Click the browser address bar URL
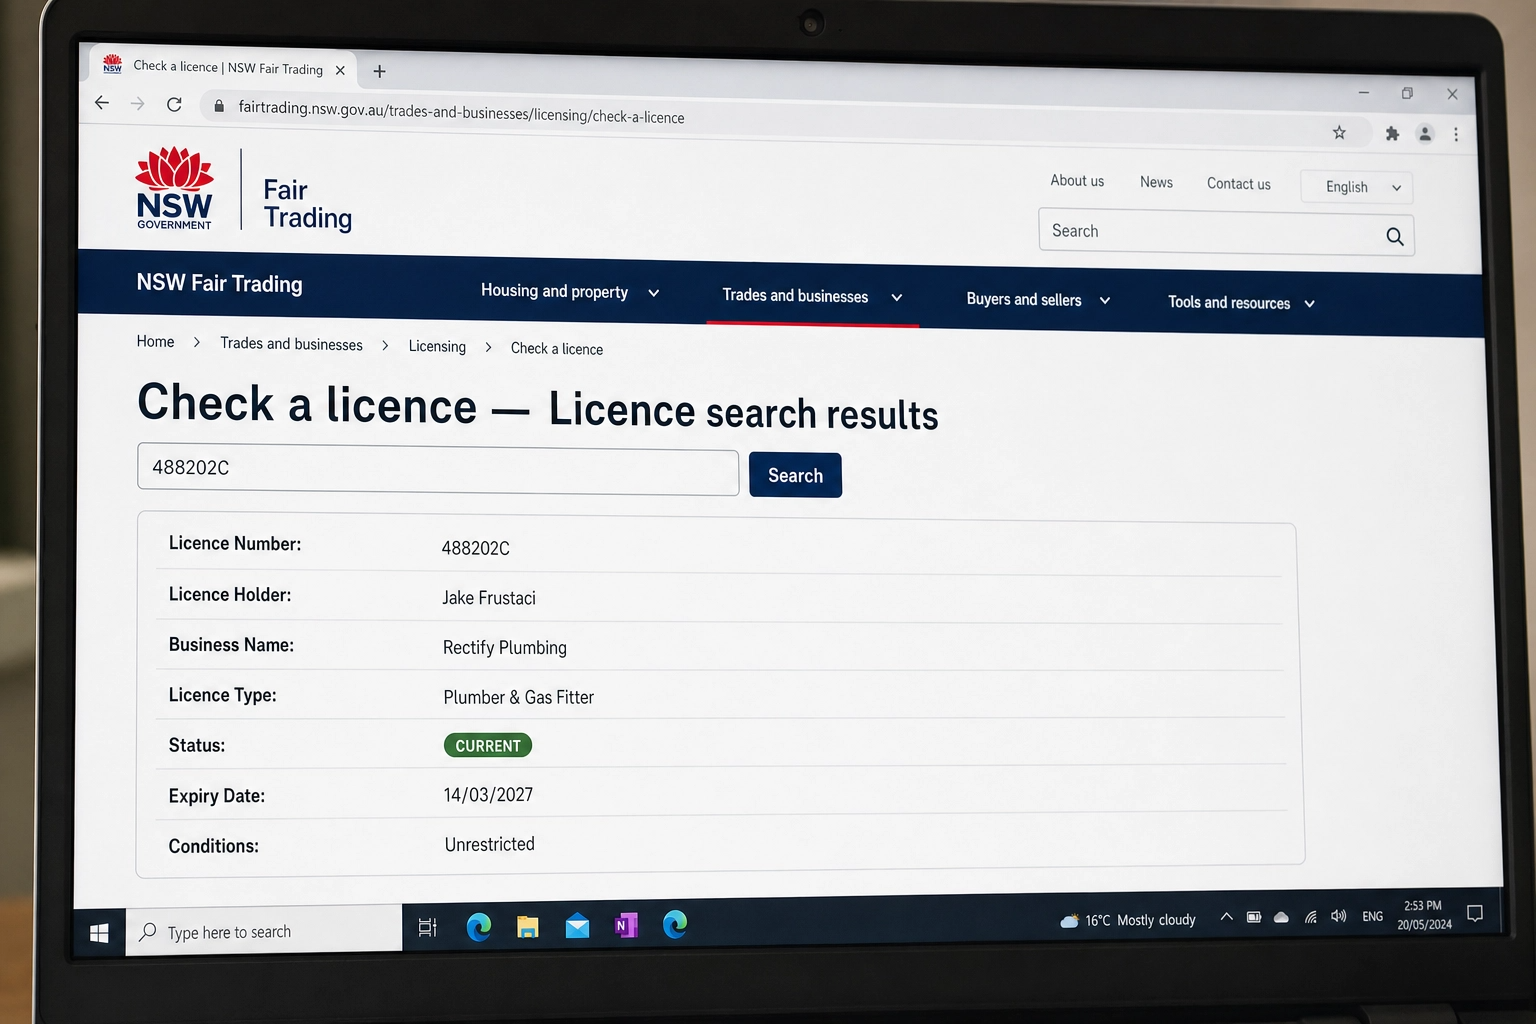The image size is (1536, 1024). coord(461,112)
